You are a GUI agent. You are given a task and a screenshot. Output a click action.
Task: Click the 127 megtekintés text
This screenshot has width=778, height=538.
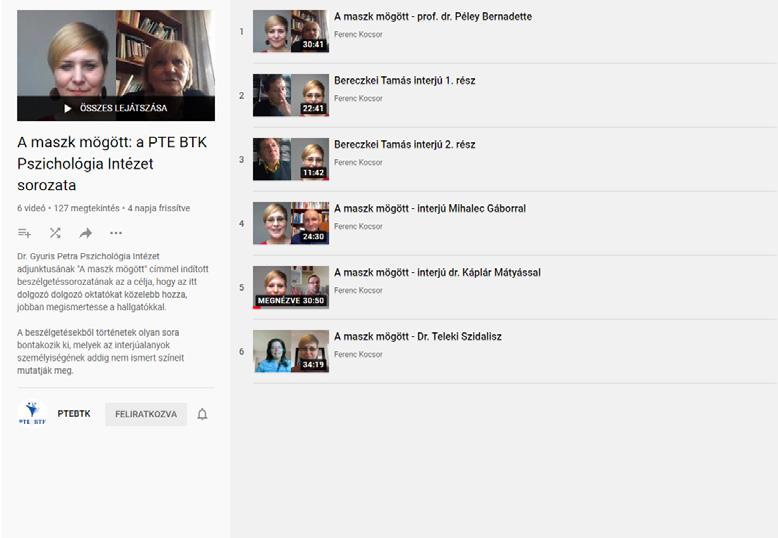coord(87,208)
